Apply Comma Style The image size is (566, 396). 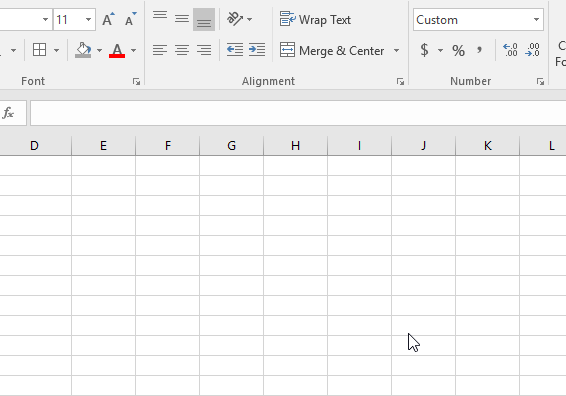coord(479,50)
